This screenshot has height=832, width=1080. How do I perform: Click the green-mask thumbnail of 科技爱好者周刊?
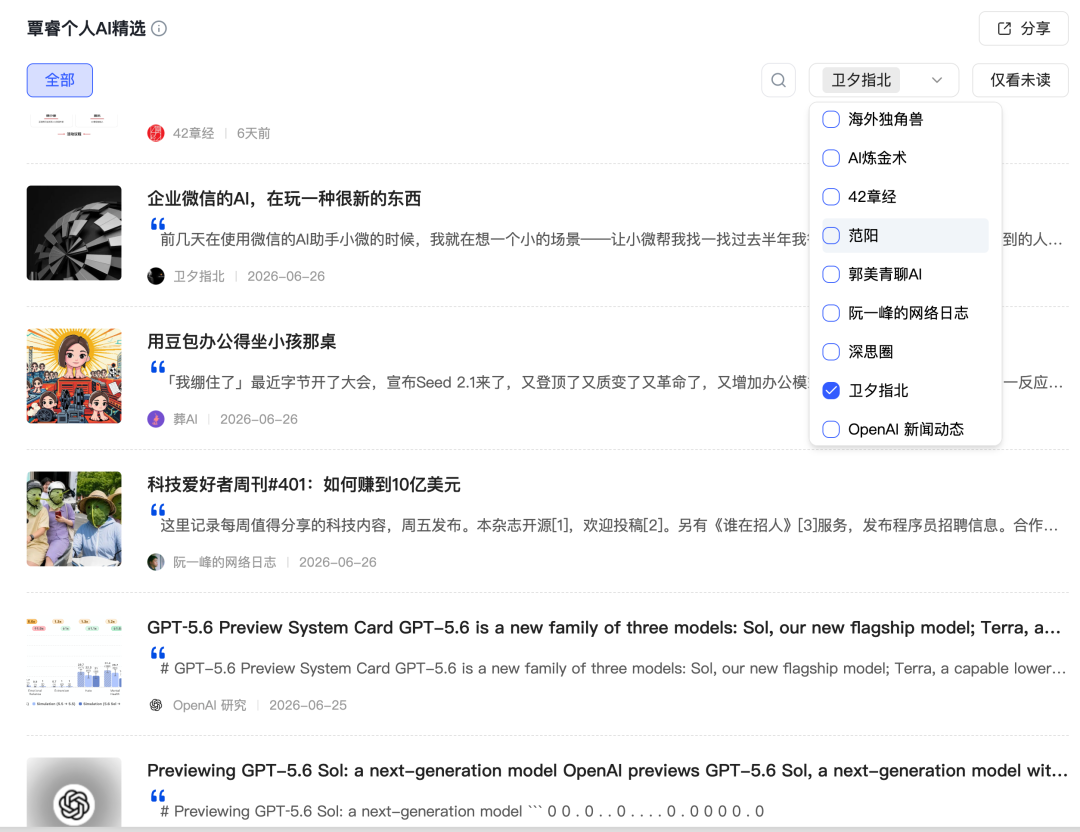click(74, 519)
